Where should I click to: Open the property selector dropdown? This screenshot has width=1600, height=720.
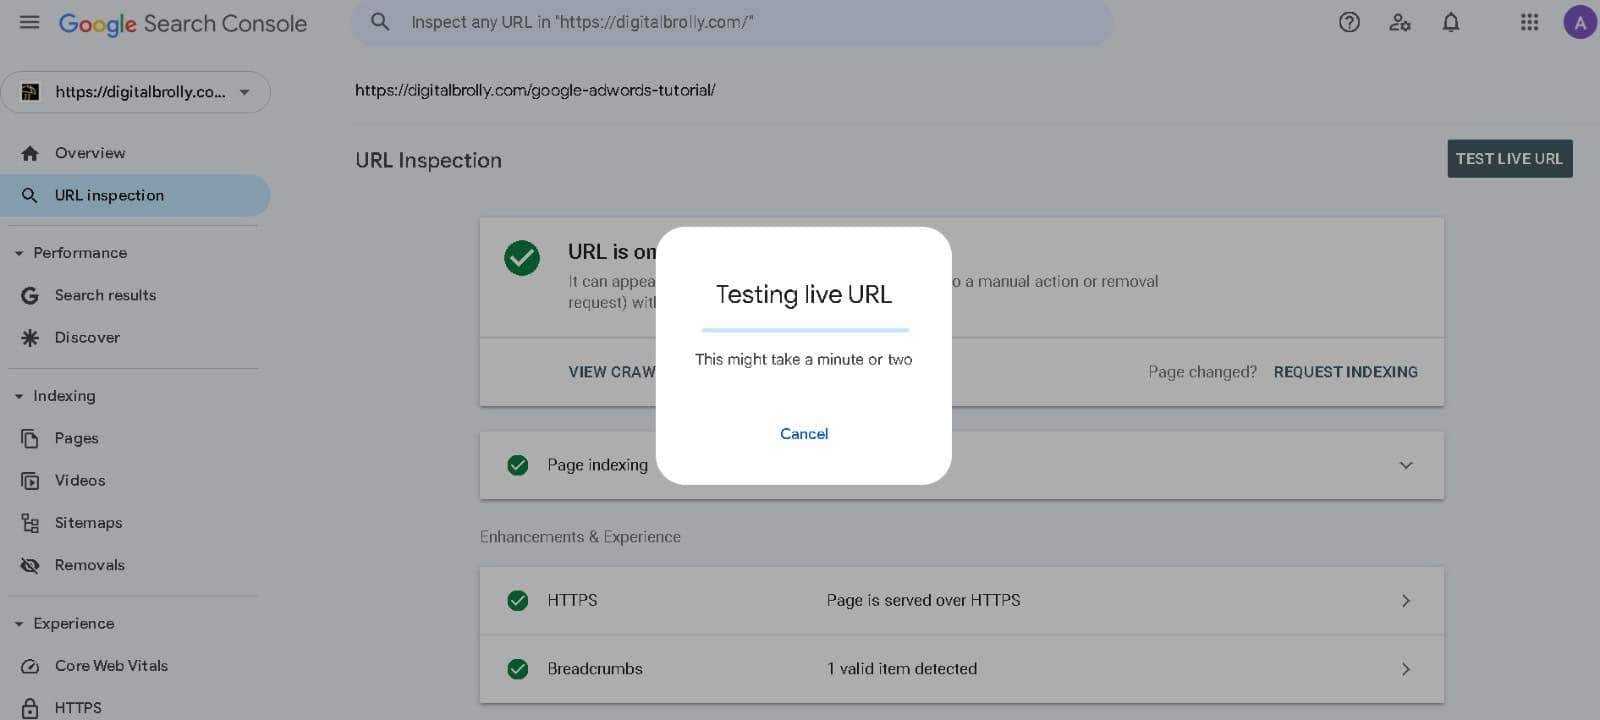(x=244, y=91)
